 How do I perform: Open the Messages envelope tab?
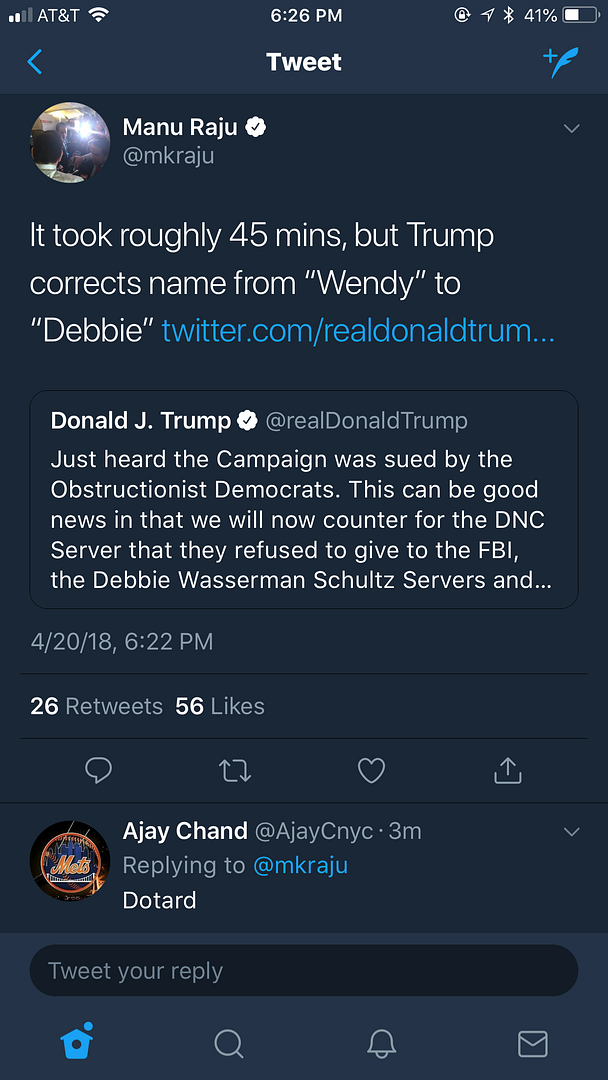click(532, 1043)
